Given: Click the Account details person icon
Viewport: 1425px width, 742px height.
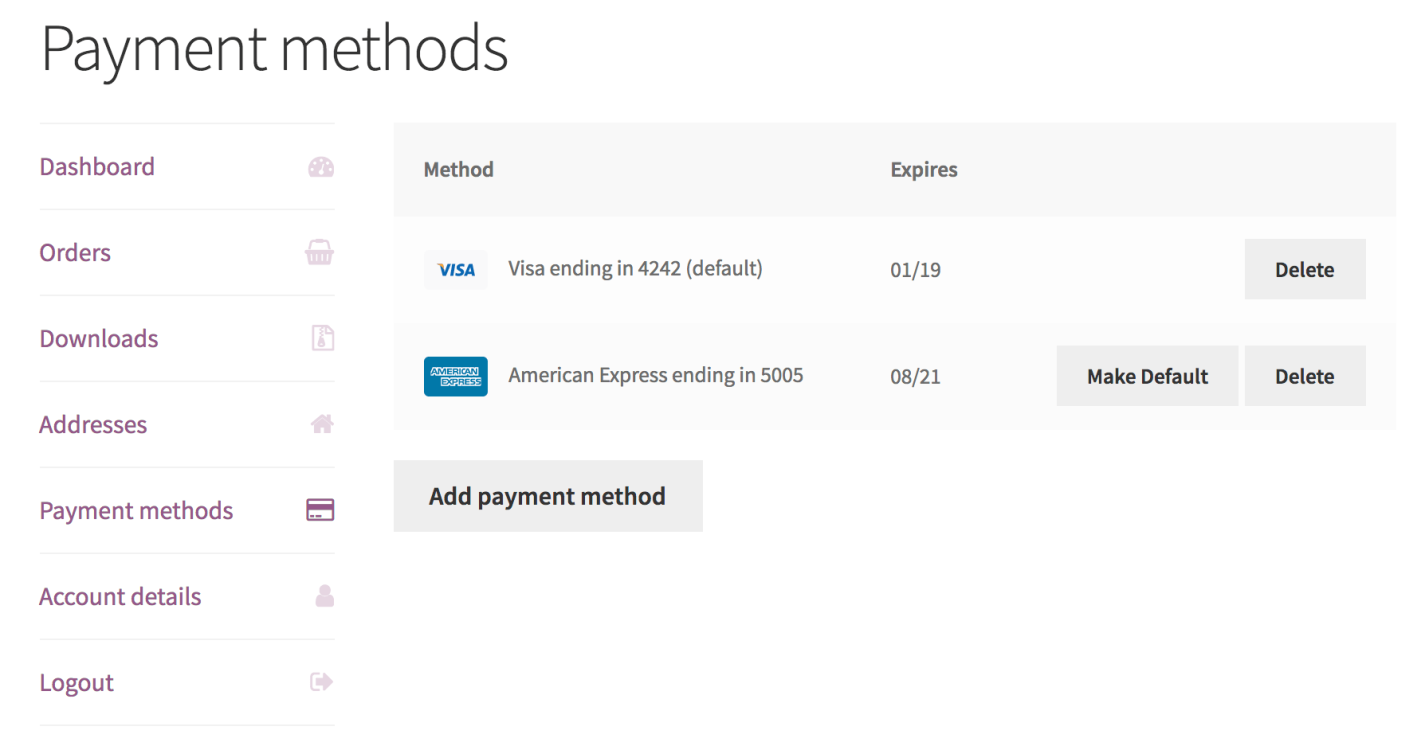Looking at the screenshot, I should 324,597.
